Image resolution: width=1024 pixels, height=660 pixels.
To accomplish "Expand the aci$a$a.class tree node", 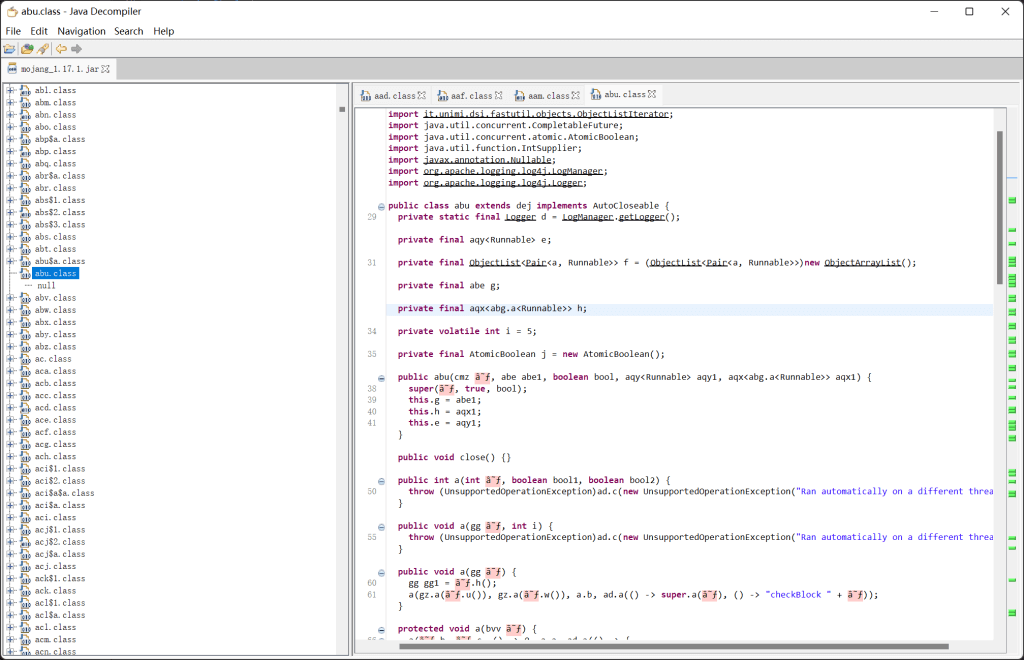I will tap(10, 493).
